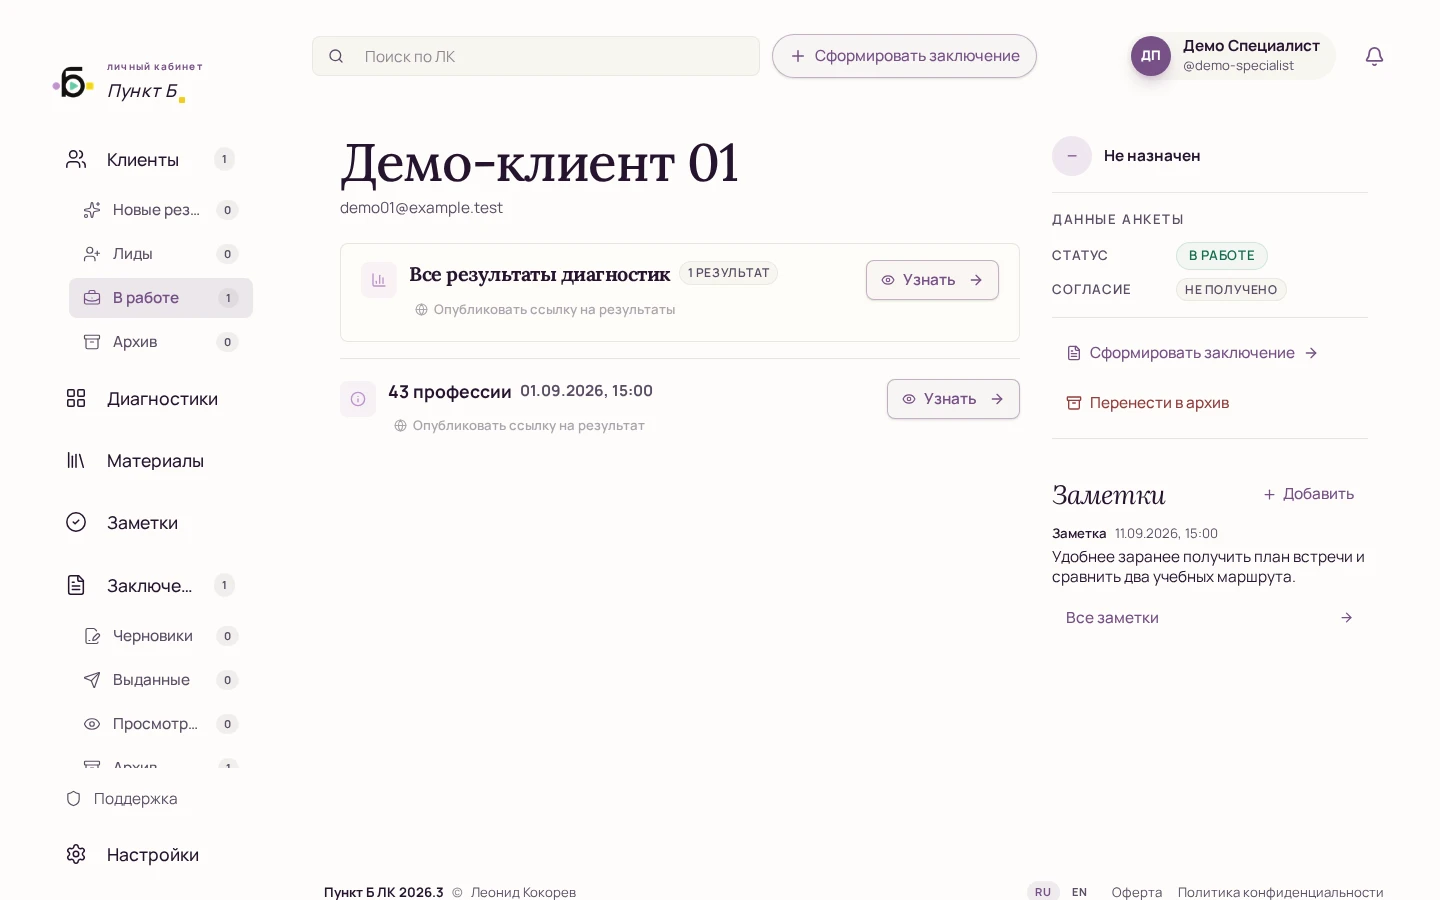Open the Архив item under Клиенты
Viewport: 1440px width, 900px height.
(x=161, y=342)
